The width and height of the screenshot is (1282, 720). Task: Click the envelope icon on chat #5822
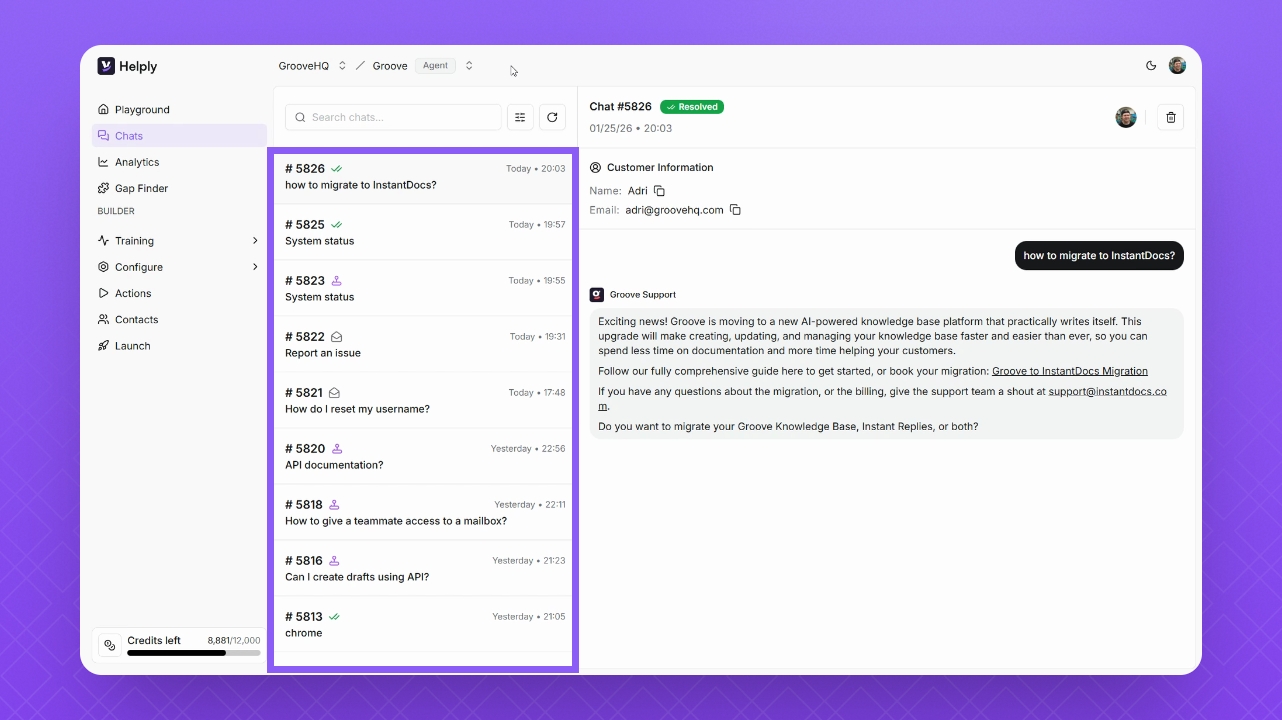336,337
